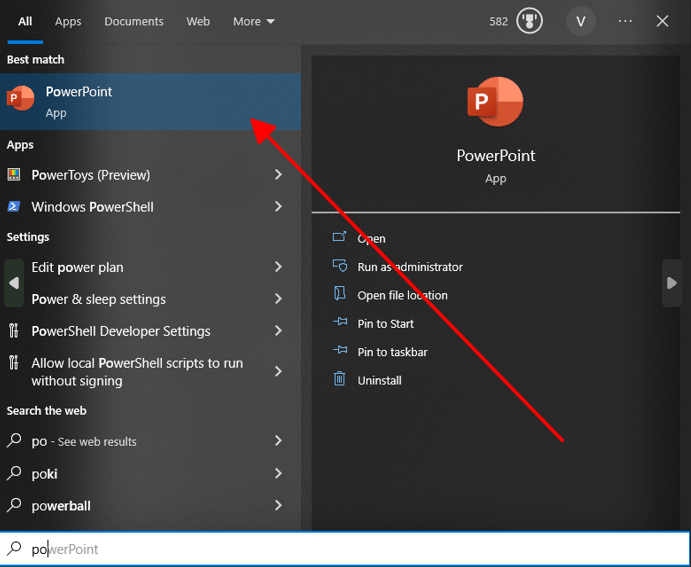
Task: Select the Web search tab
Action: (198, 21)
